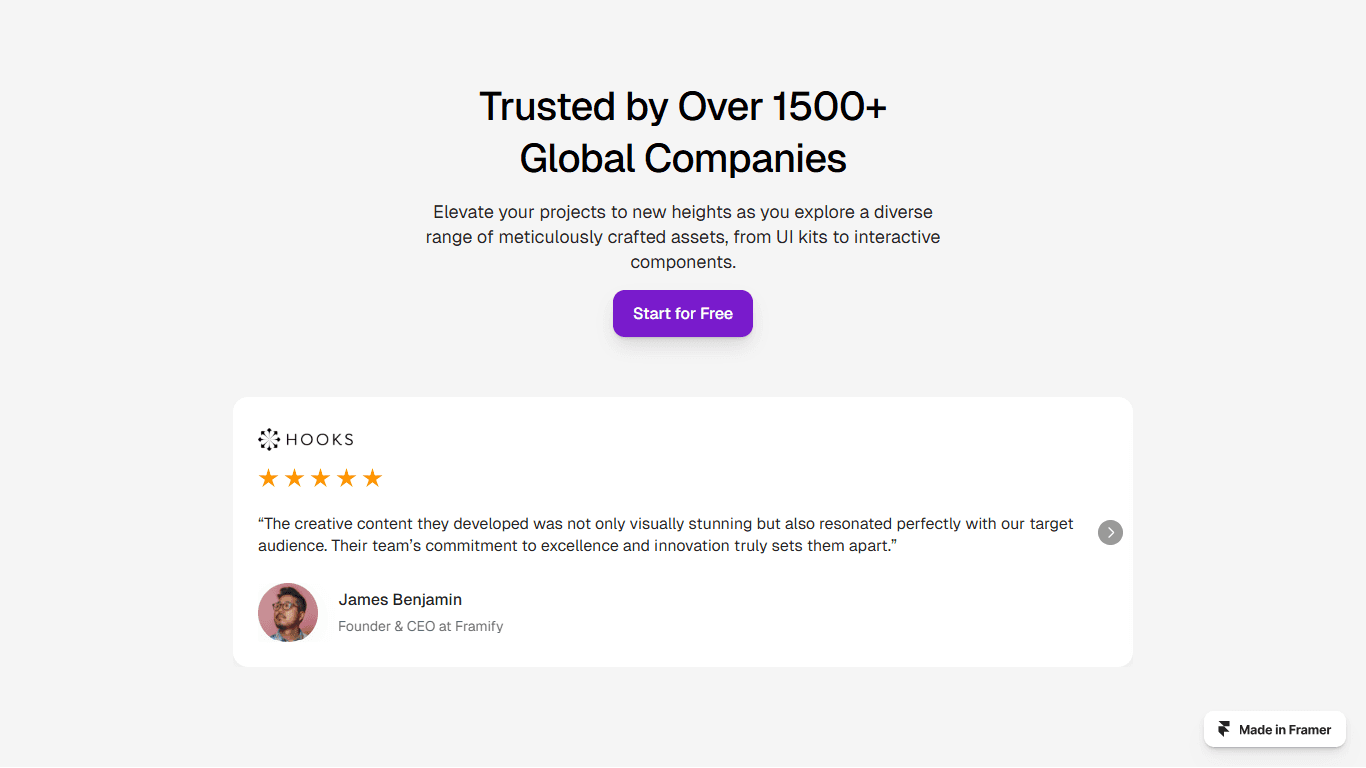Click the word components in the description

(683, 262)
